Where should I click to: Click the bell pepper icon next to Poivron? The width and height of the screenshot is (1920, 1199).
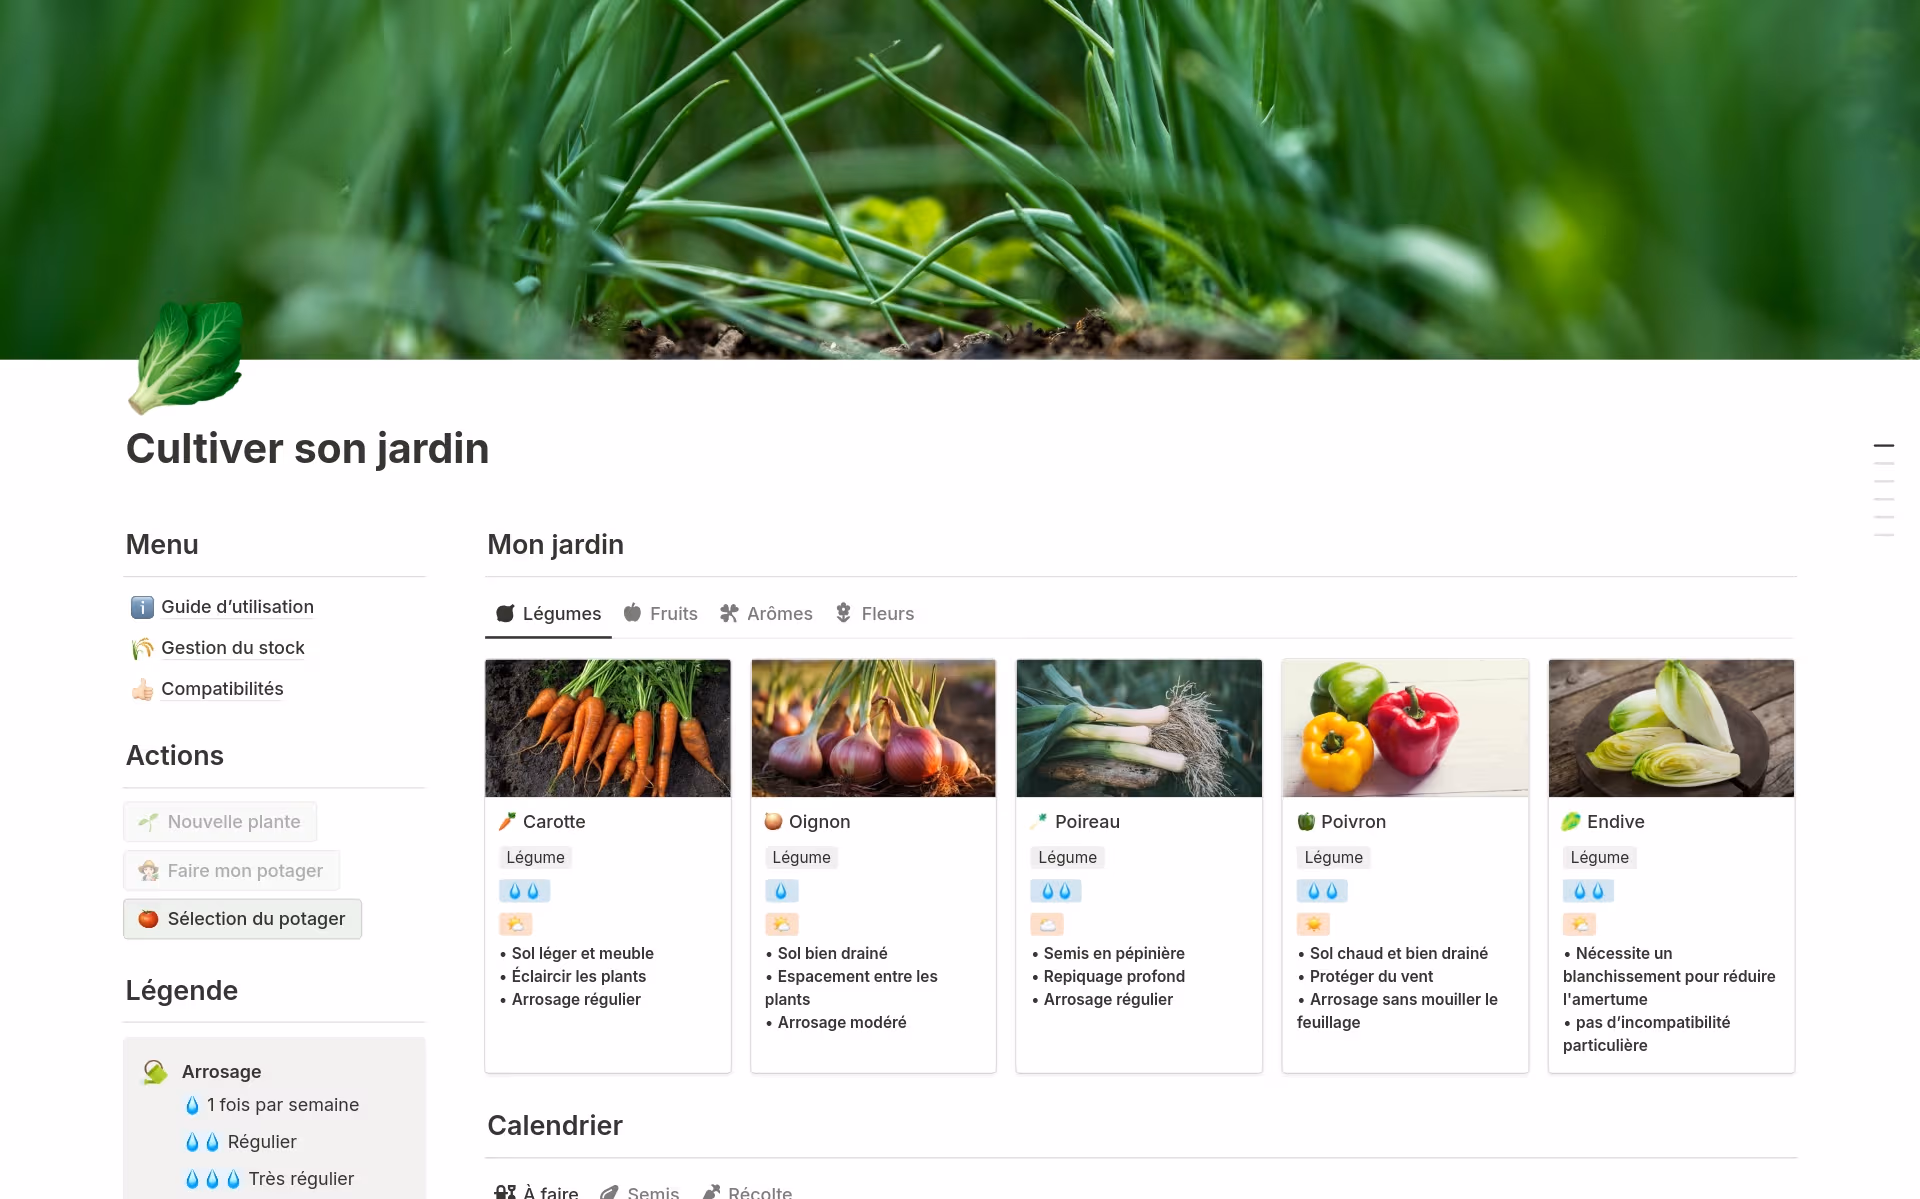coord(1305,822)
